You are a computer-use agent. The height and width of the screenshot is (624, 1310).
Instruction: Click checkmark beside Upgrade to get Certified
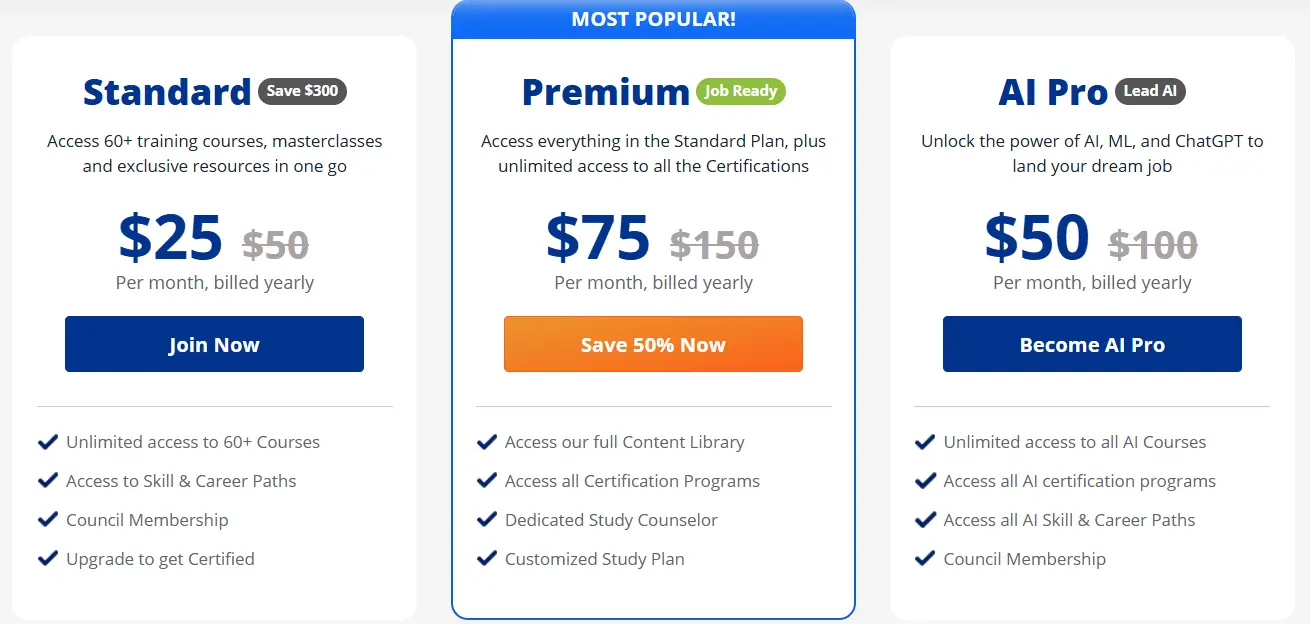47,559
